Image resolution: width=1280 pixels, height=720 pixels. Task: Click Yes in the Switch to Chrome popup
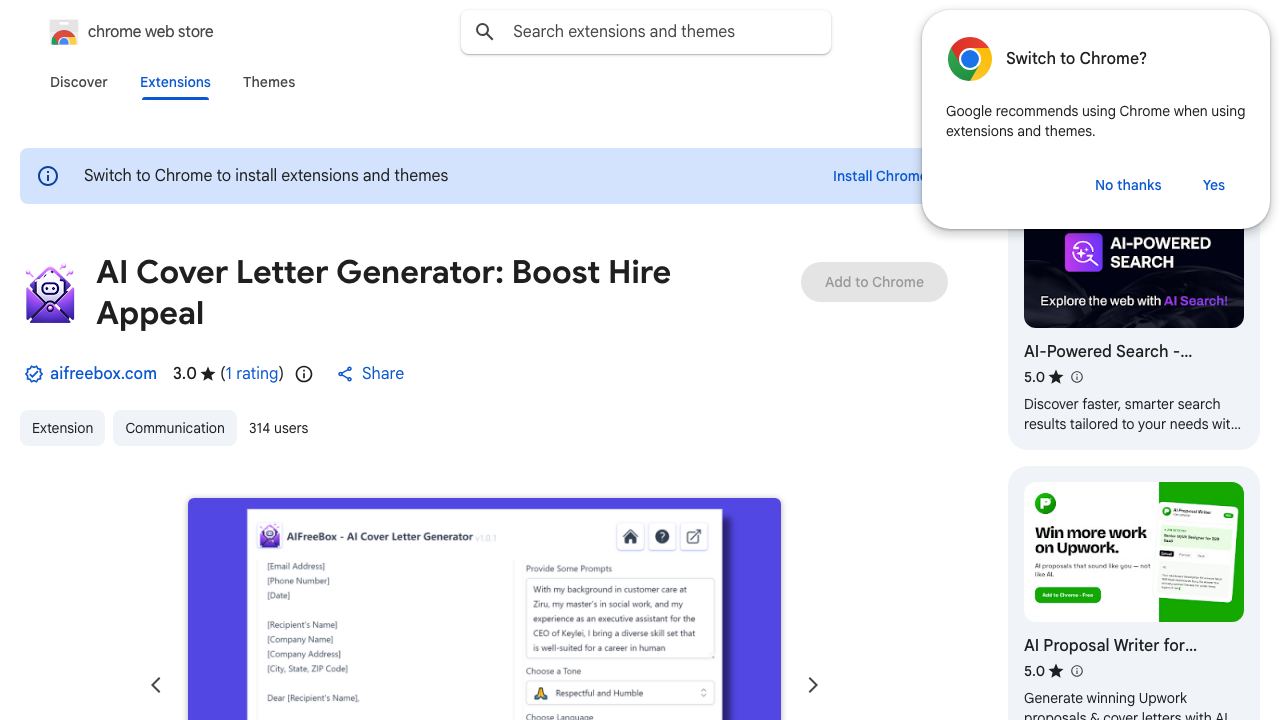tap(1214, 185)
